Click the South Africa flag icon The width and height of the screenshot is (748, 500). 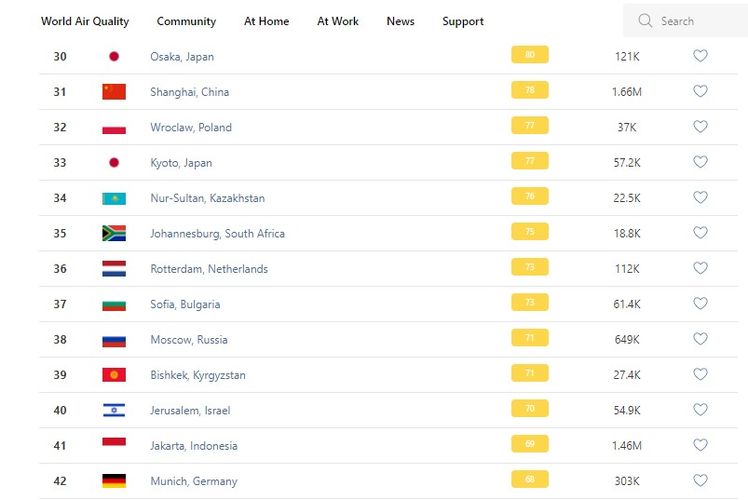[x=114, y=233]
